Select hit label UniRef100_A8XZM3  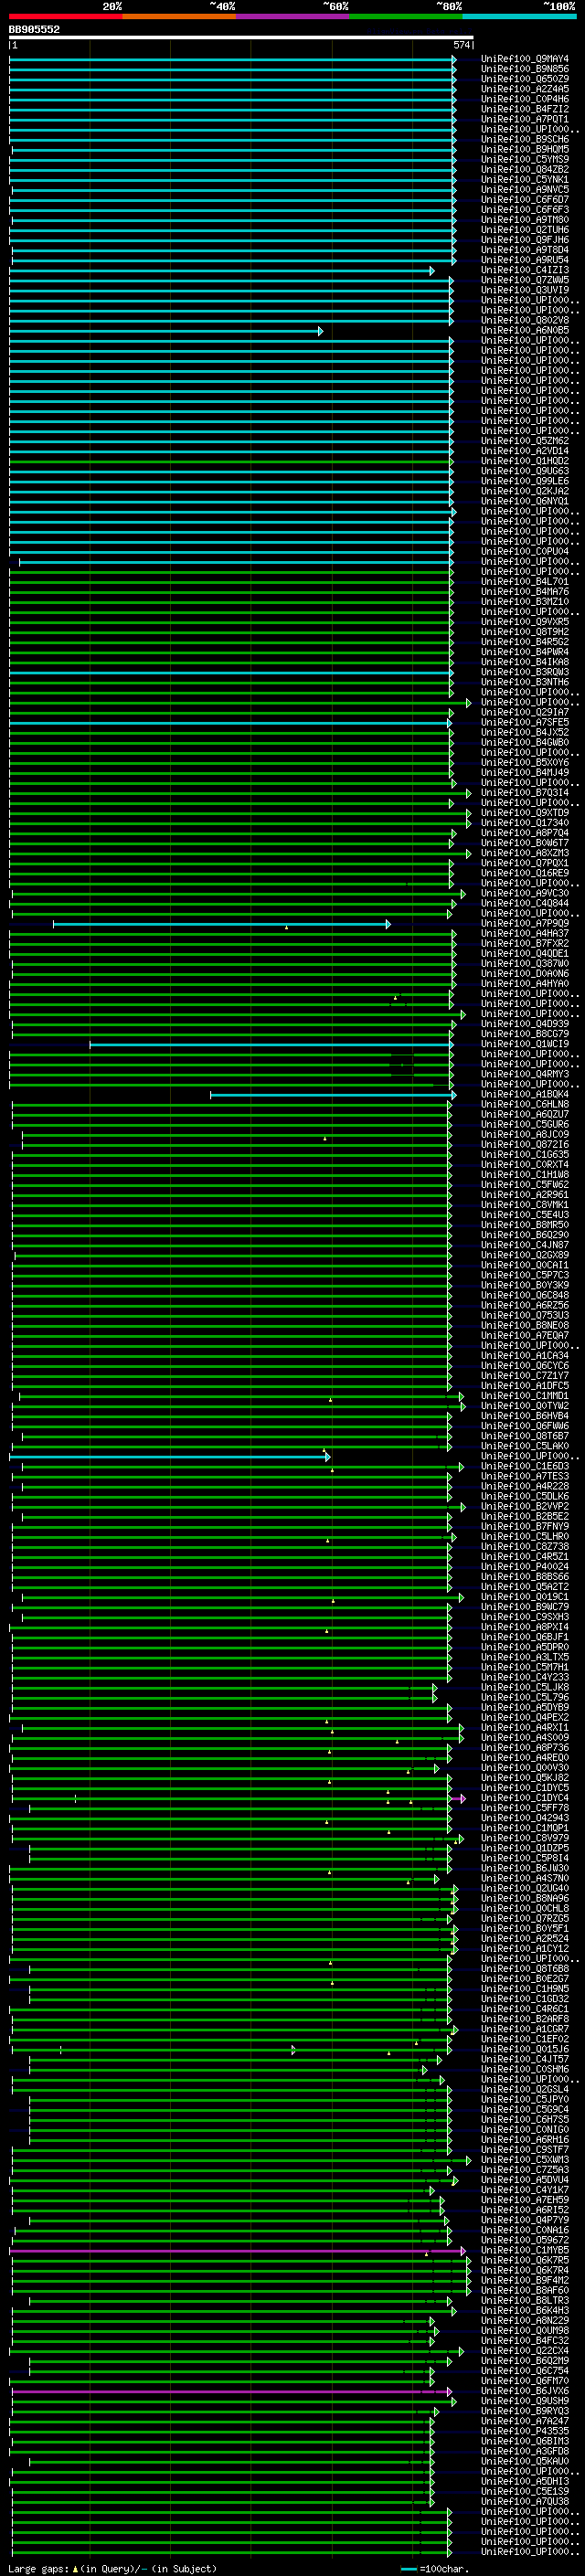pyautogui.click(x=525, y=853)
